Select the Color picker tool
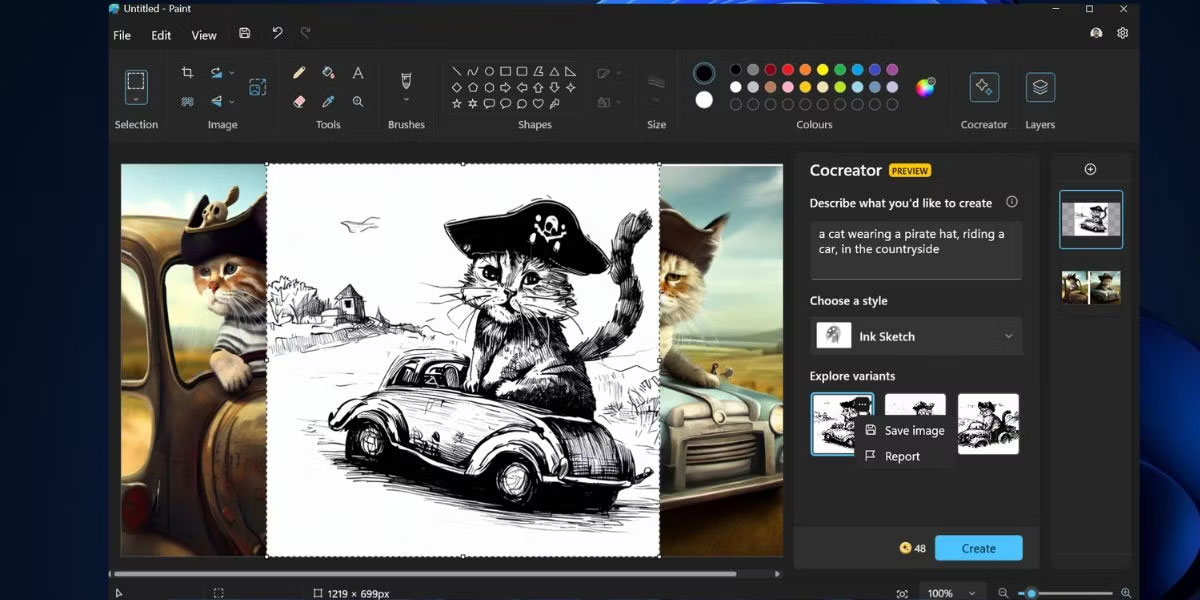 tap(328, 100)
